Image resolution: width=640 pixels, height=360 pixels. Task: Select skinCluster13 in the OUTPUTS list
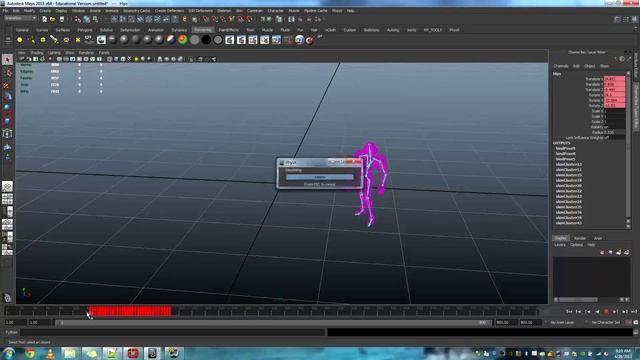pyautogui.click(x=569, y=164)
